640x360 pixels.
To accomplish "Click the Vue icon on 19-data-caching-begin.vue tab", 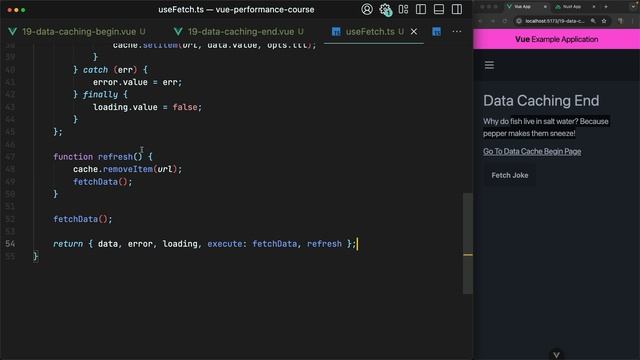I will click(13, 31).
